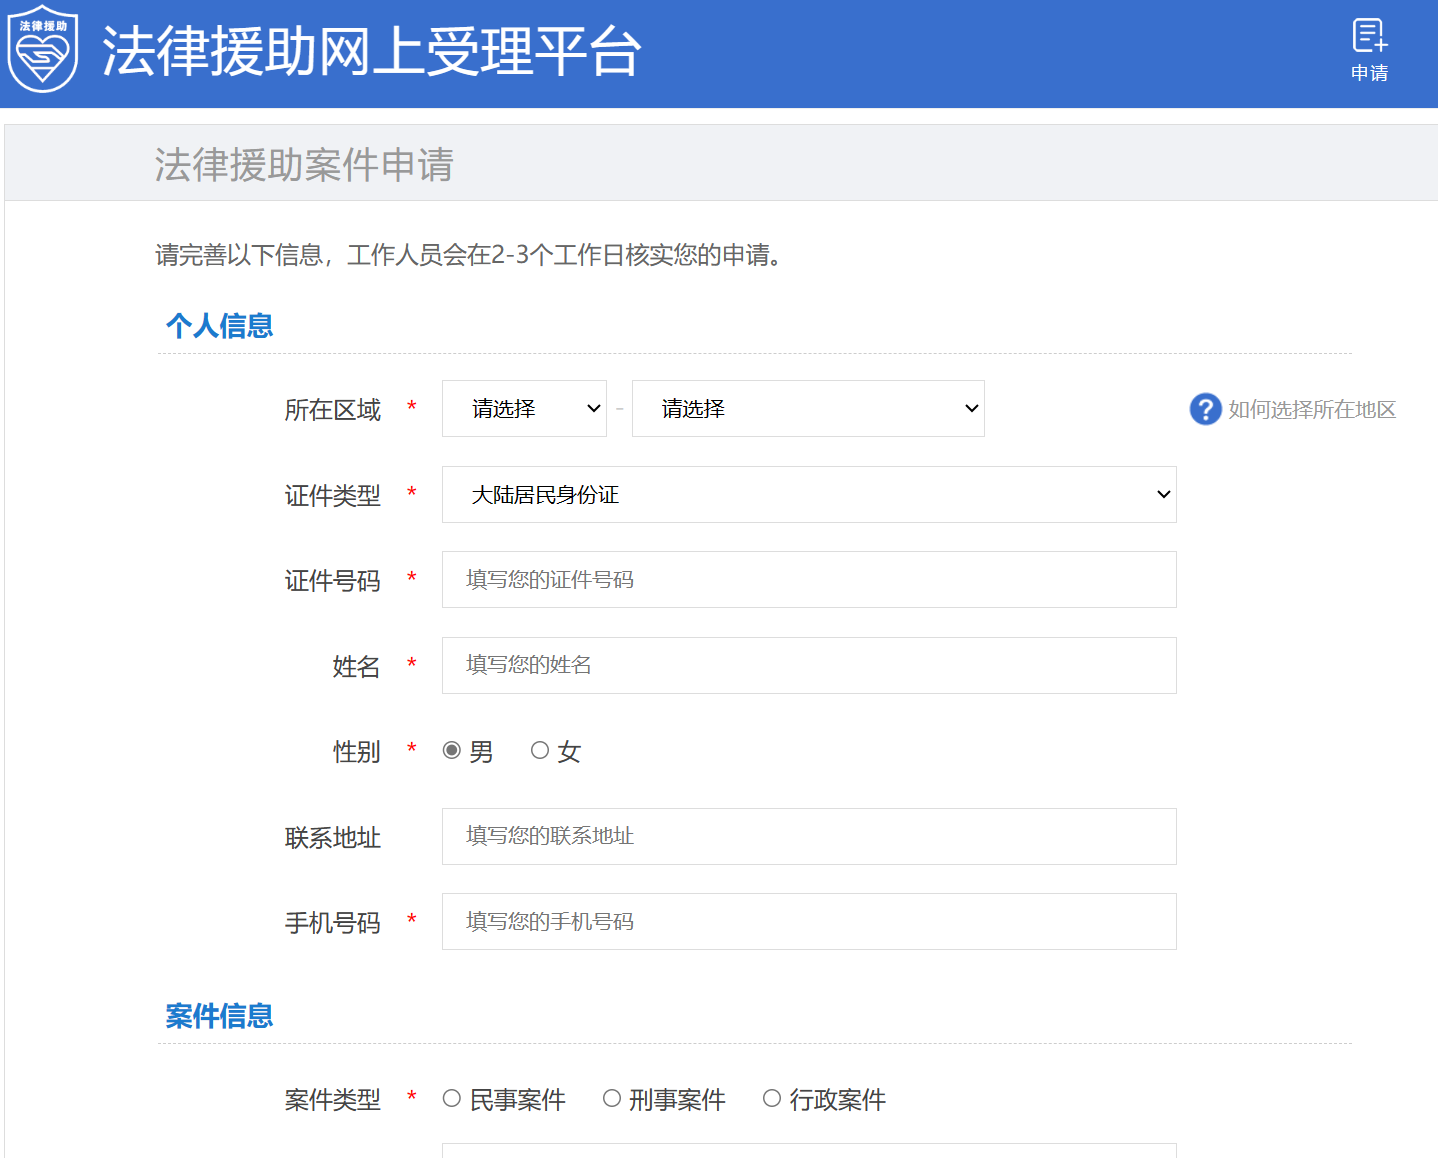Open 如何选择所在地区 help link
The height and width of the screenshot is (1158, 1438).
pyautogui.click(x=1311, y=409)
